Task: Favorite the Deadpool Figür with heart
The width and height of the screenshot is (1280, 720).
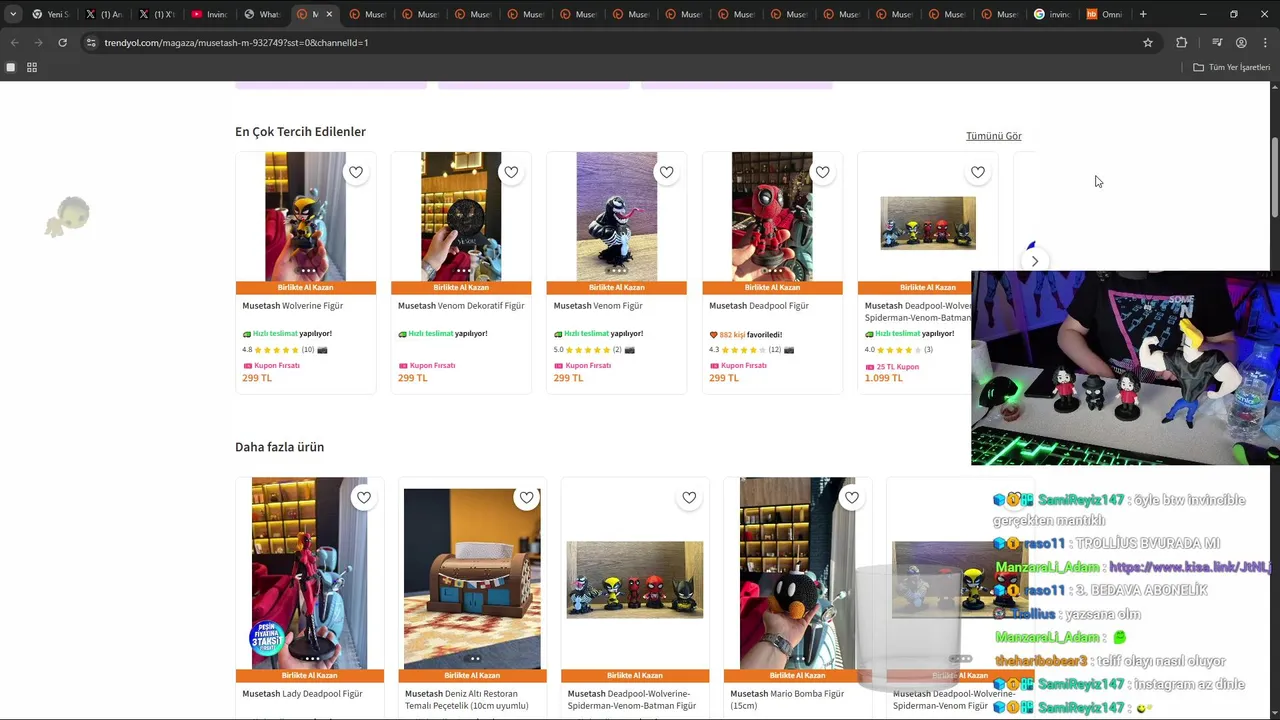Action: pos(822,172)
